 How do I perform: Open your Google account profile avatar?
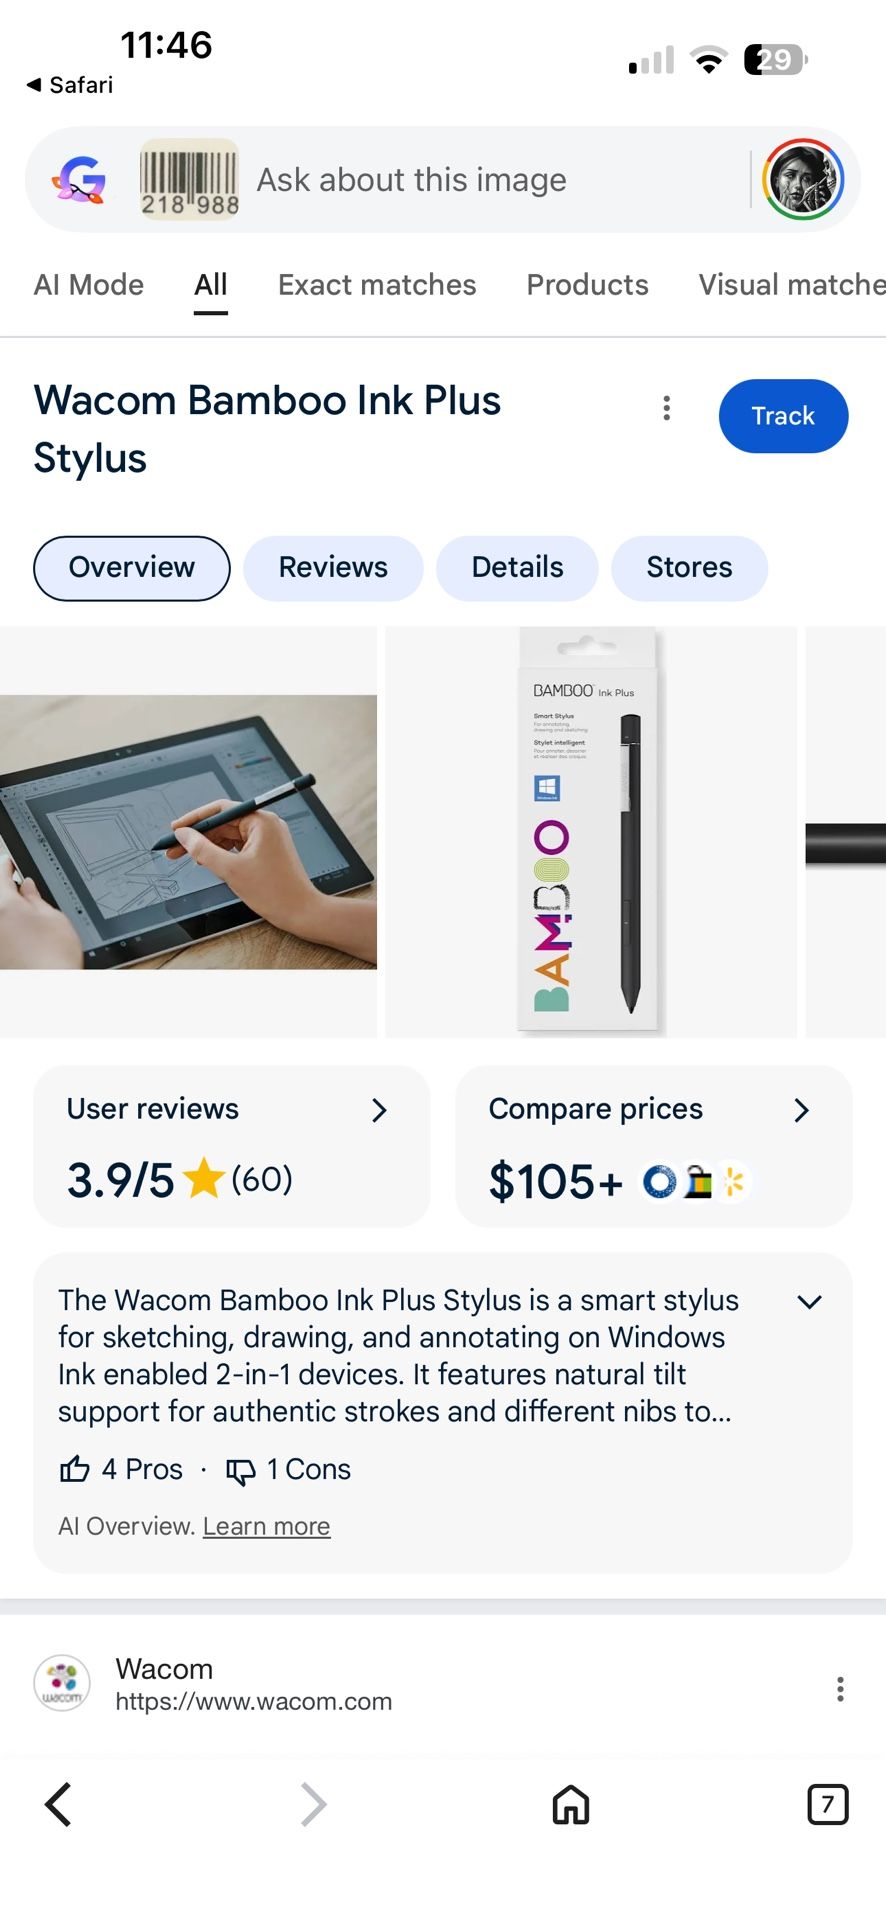800,180
